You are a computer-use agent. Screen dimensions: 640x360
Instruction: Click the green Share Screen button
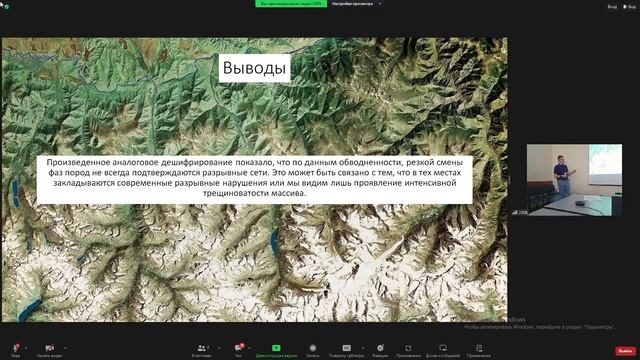pos(276,350)
